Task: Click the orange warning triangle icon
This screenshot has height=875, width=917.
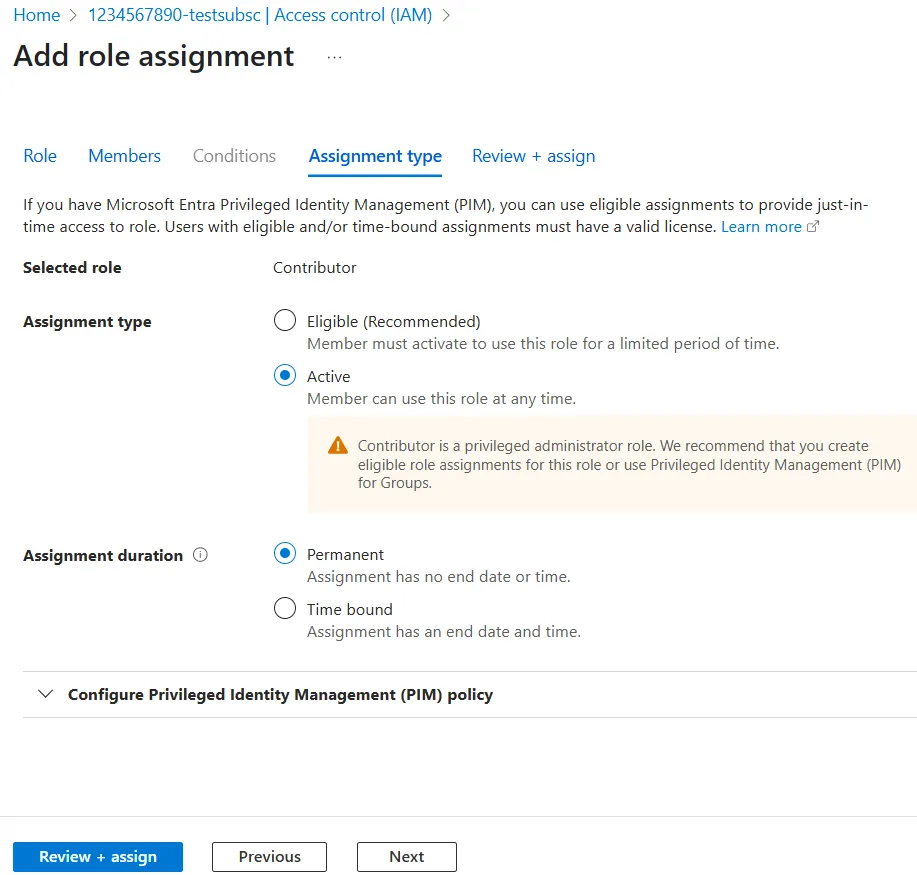Action: pos(338,446)
